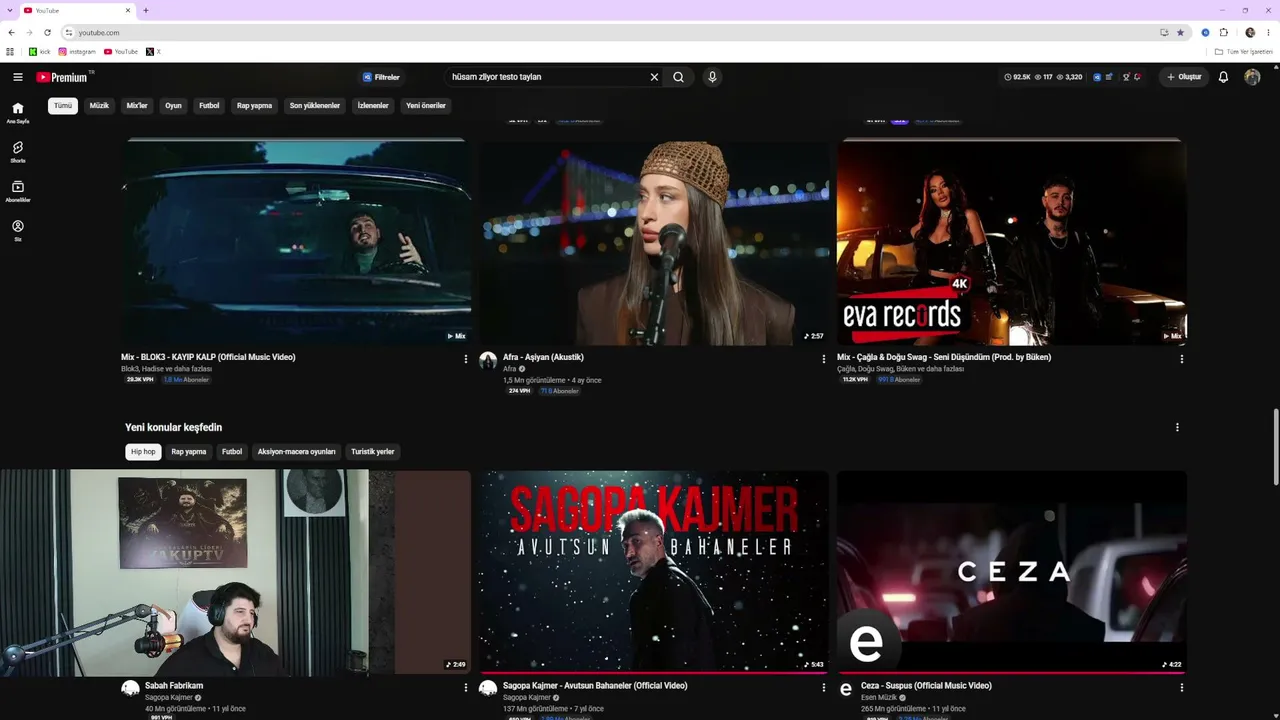Viewport: 1280px width, 720px height.
Task: Start voice search with the microphone
Action: pos(712,77)
